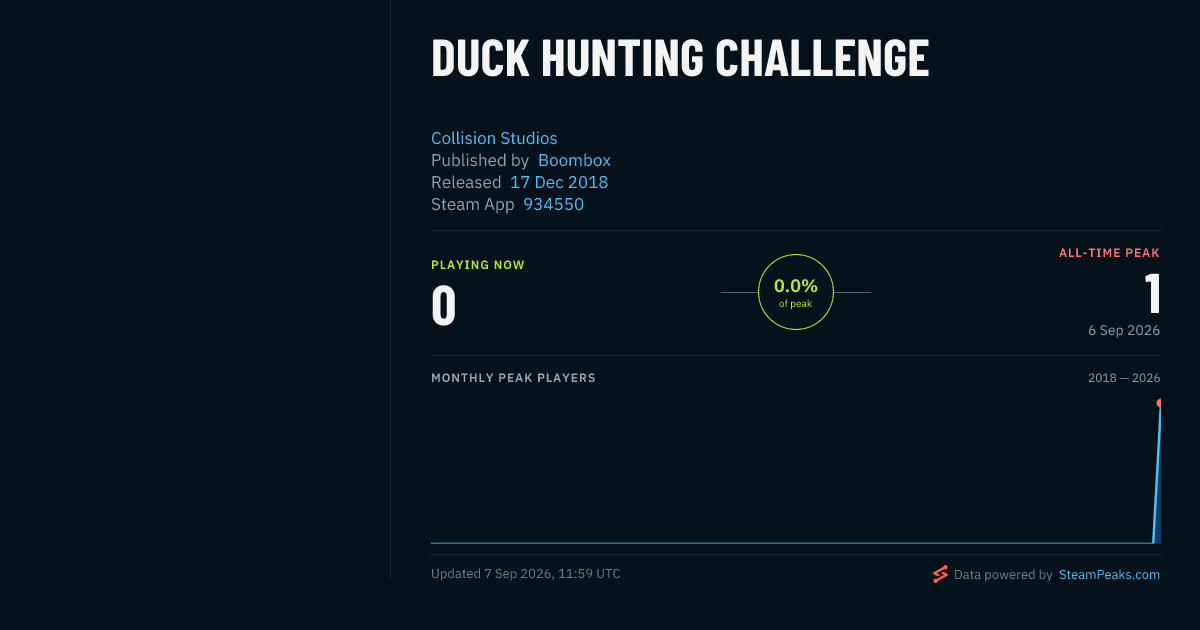Click the Playing Now label
1200x630 pixels.
478,265
